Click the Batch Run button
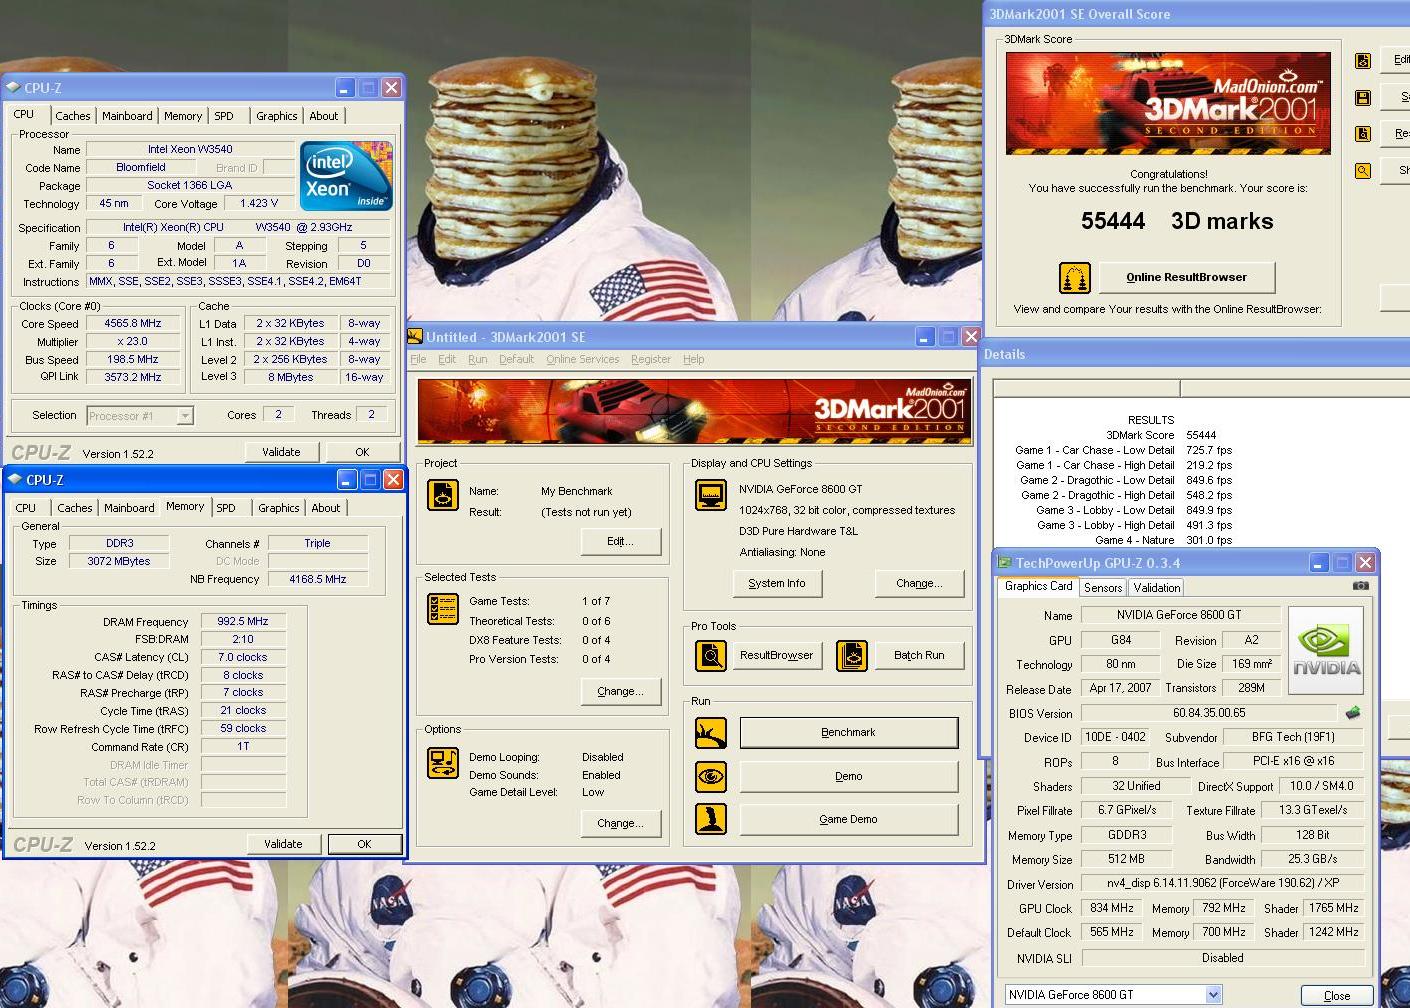The height and width of the screenshot is (1008, 1410). click(x=919, y=655)
